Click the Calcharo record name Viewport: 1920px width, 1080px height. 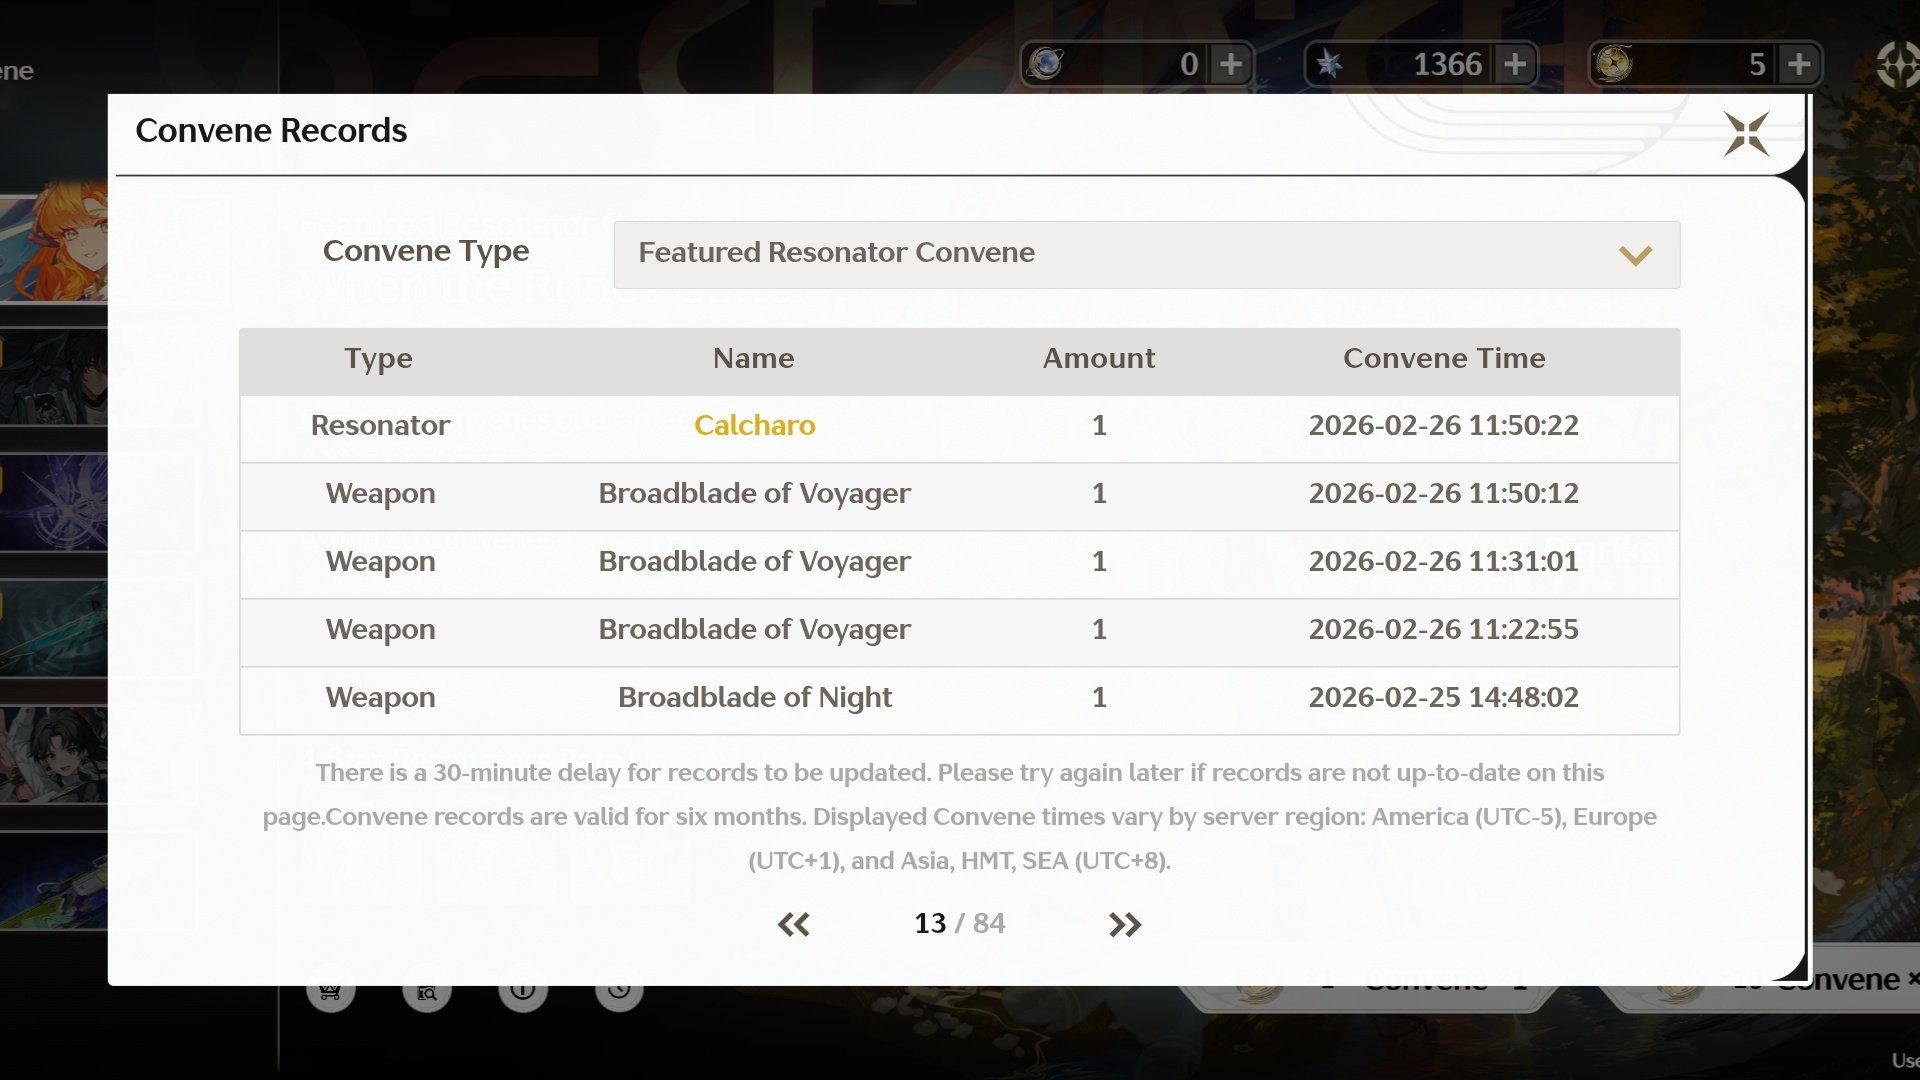pos(754,426)
